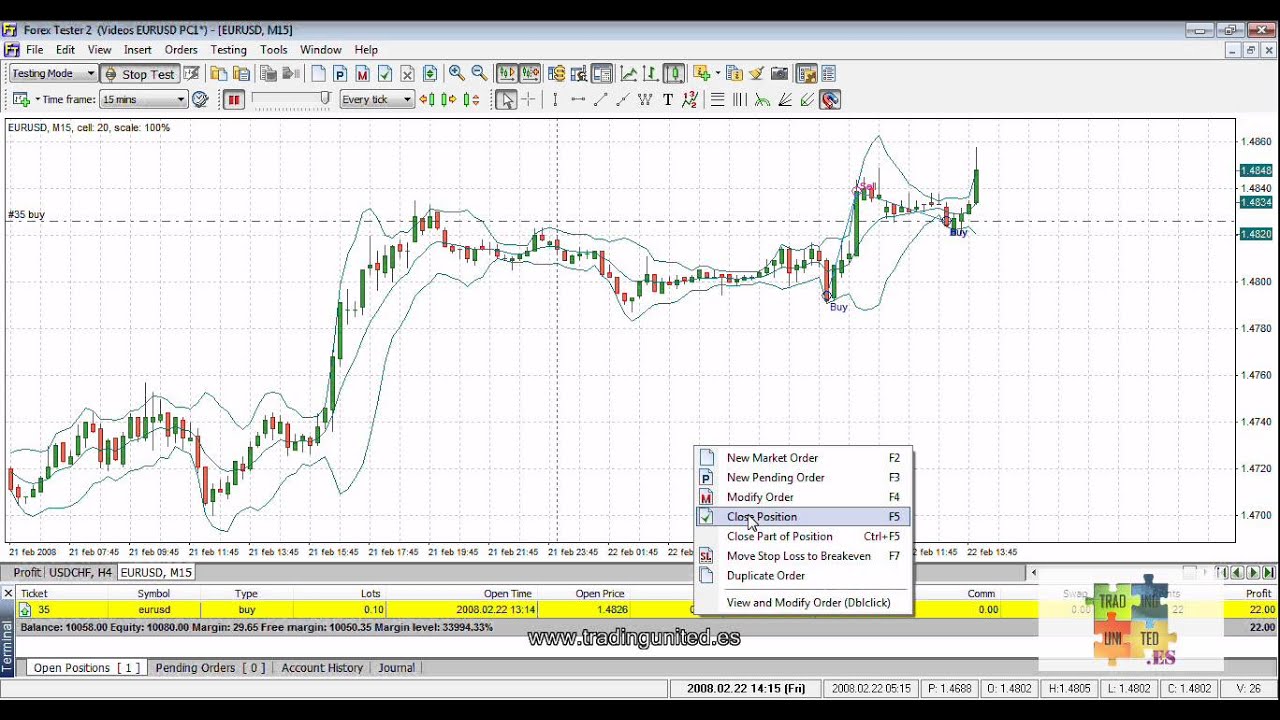Pause the test with the pause button

[x=234, y=99]
